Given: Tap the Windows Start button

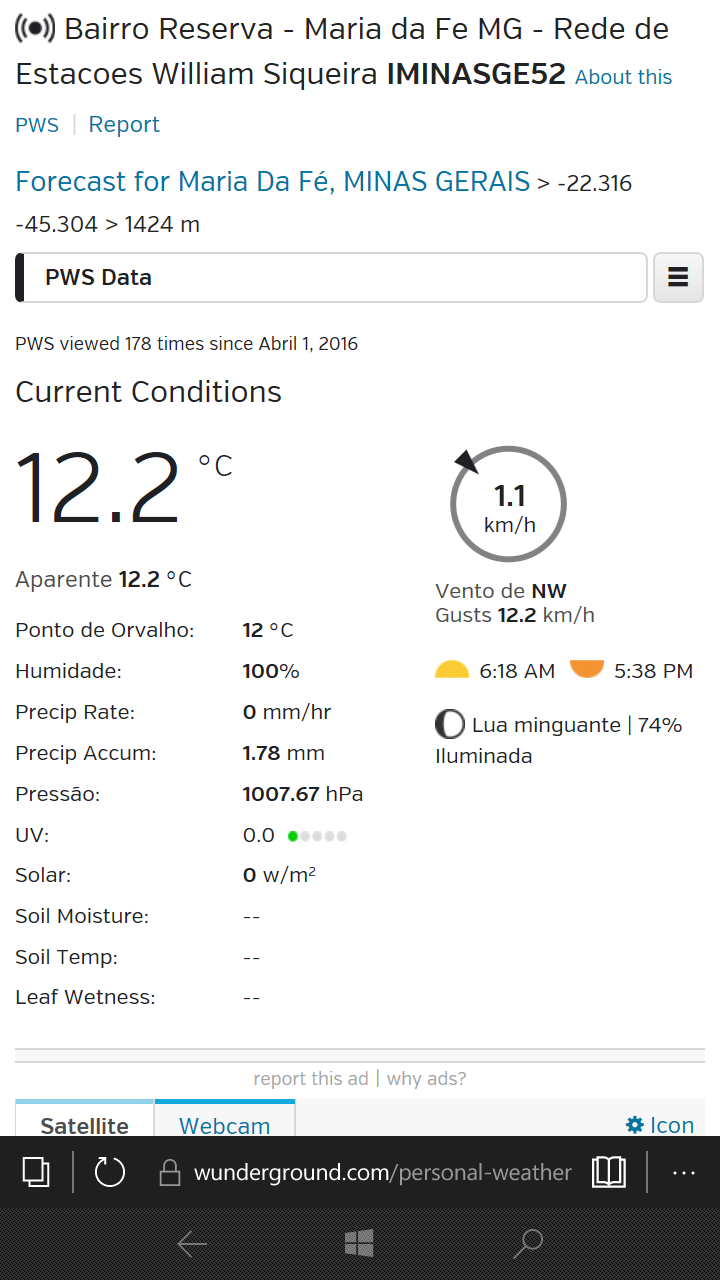Looking at the screenshot, I should click(359, 1243).
